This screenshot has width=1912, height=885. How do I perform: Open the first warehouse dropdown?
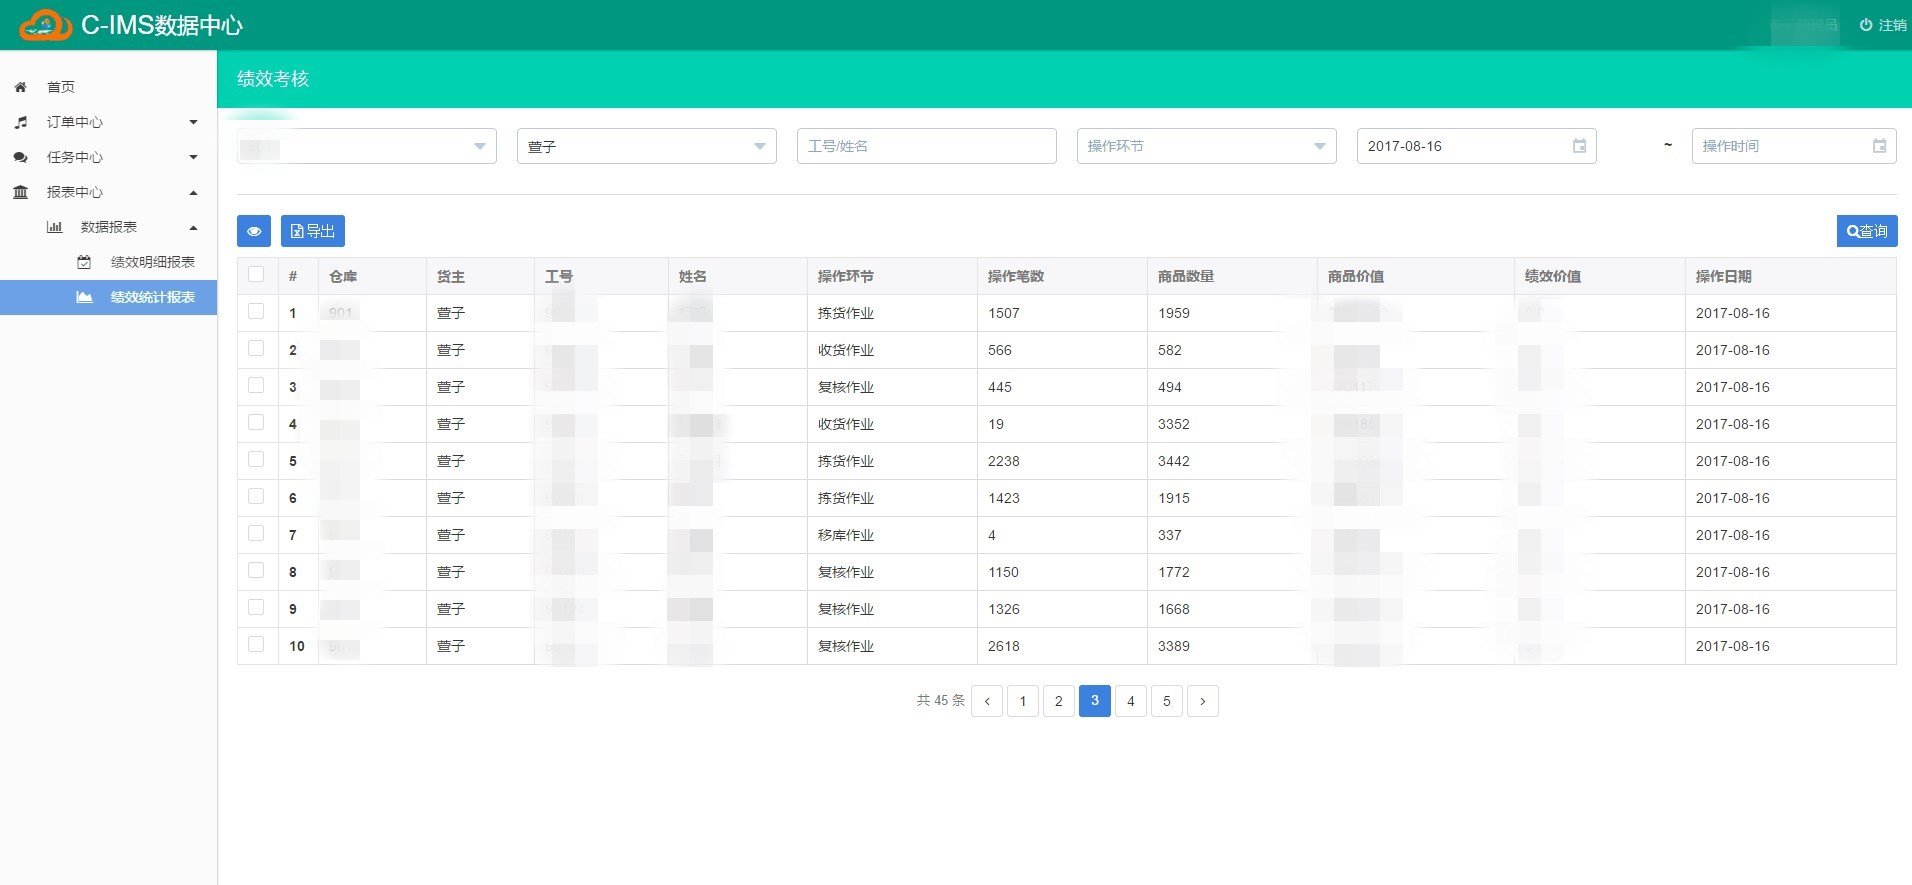coord(367,146)
